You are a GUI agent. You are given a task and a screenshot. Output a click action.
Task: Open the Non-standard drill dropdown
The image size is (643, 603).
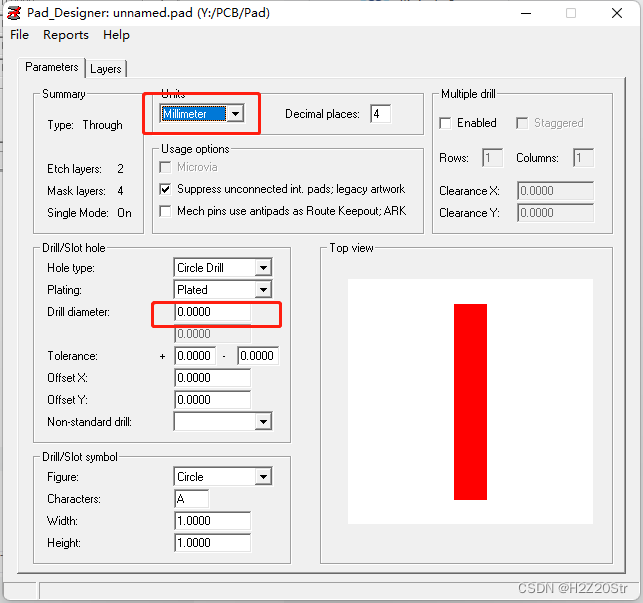pyautogui.click(x=223, y=422)
